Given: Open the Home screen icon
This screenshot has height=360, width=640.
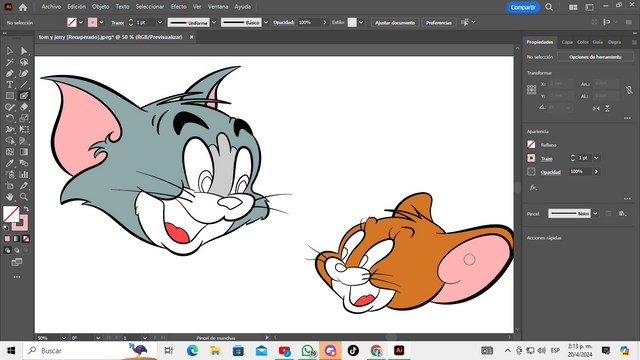Looking at the screenshot, I should (23, 7).
